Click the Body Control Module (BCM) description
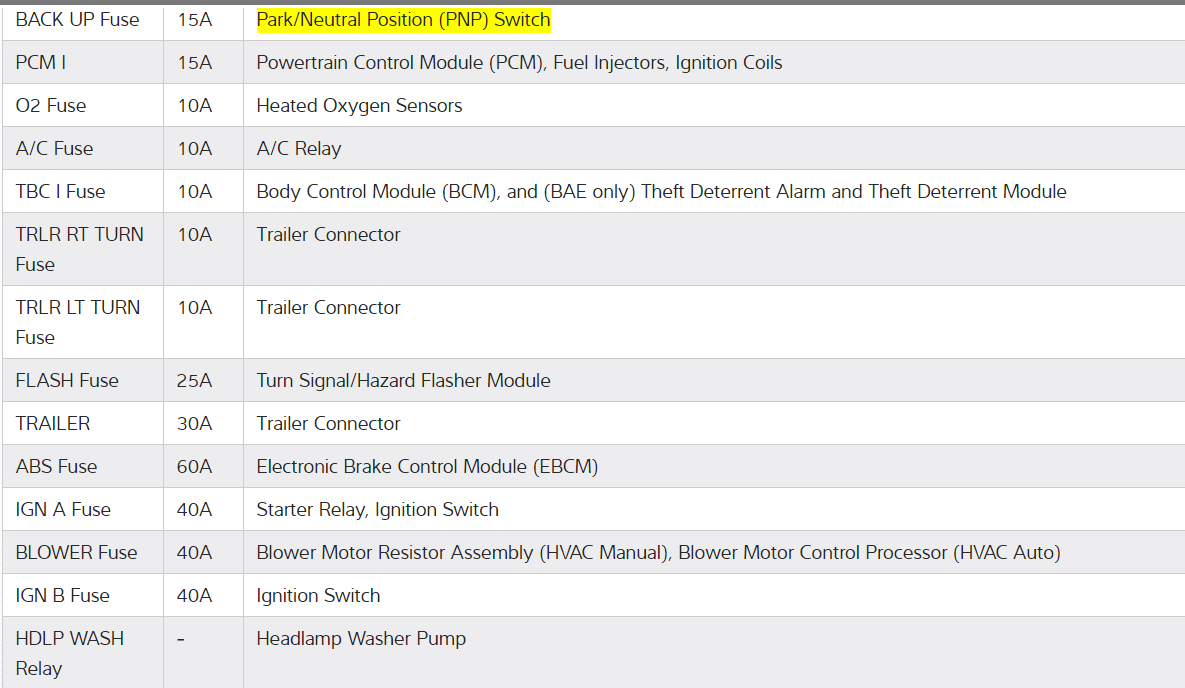This screenshot has width=1185, height=688. [661, 192]
